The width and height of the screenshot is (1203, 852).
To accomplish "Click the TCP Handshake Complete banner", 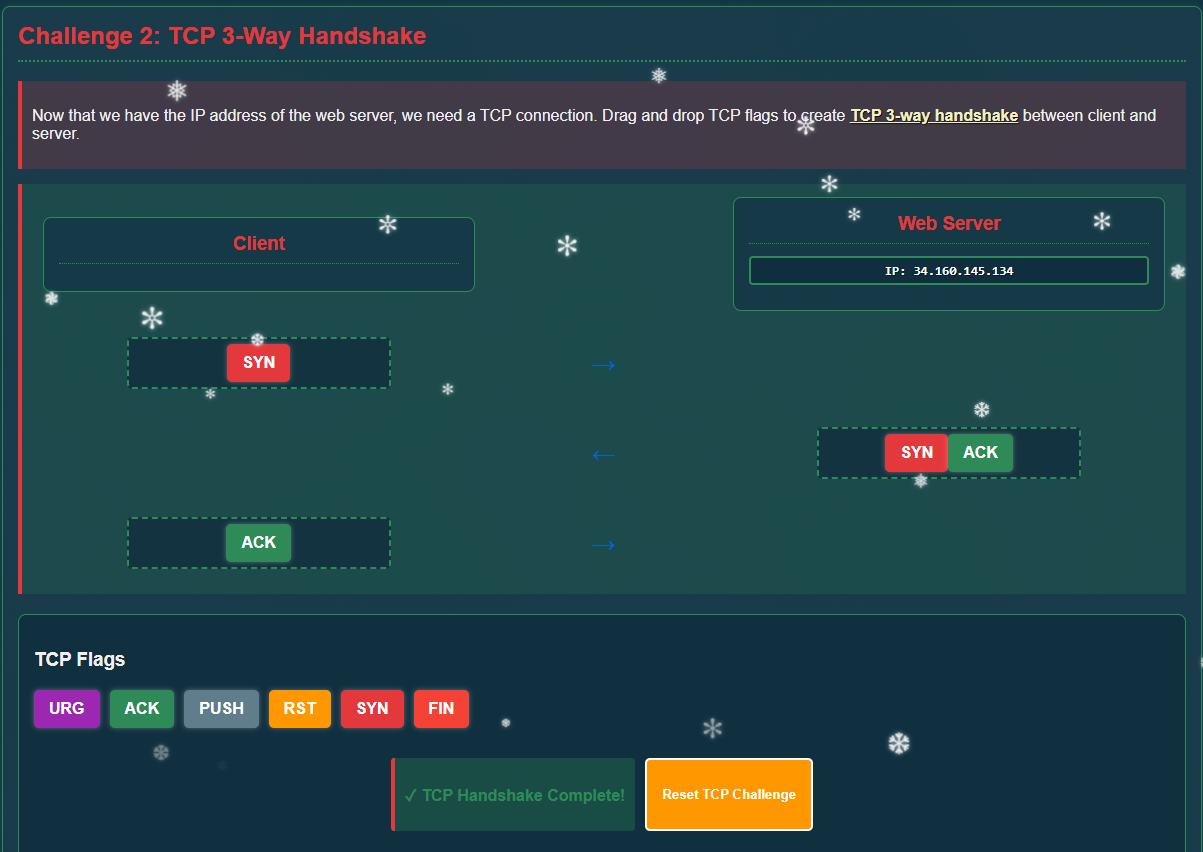I will coord(513,794).
